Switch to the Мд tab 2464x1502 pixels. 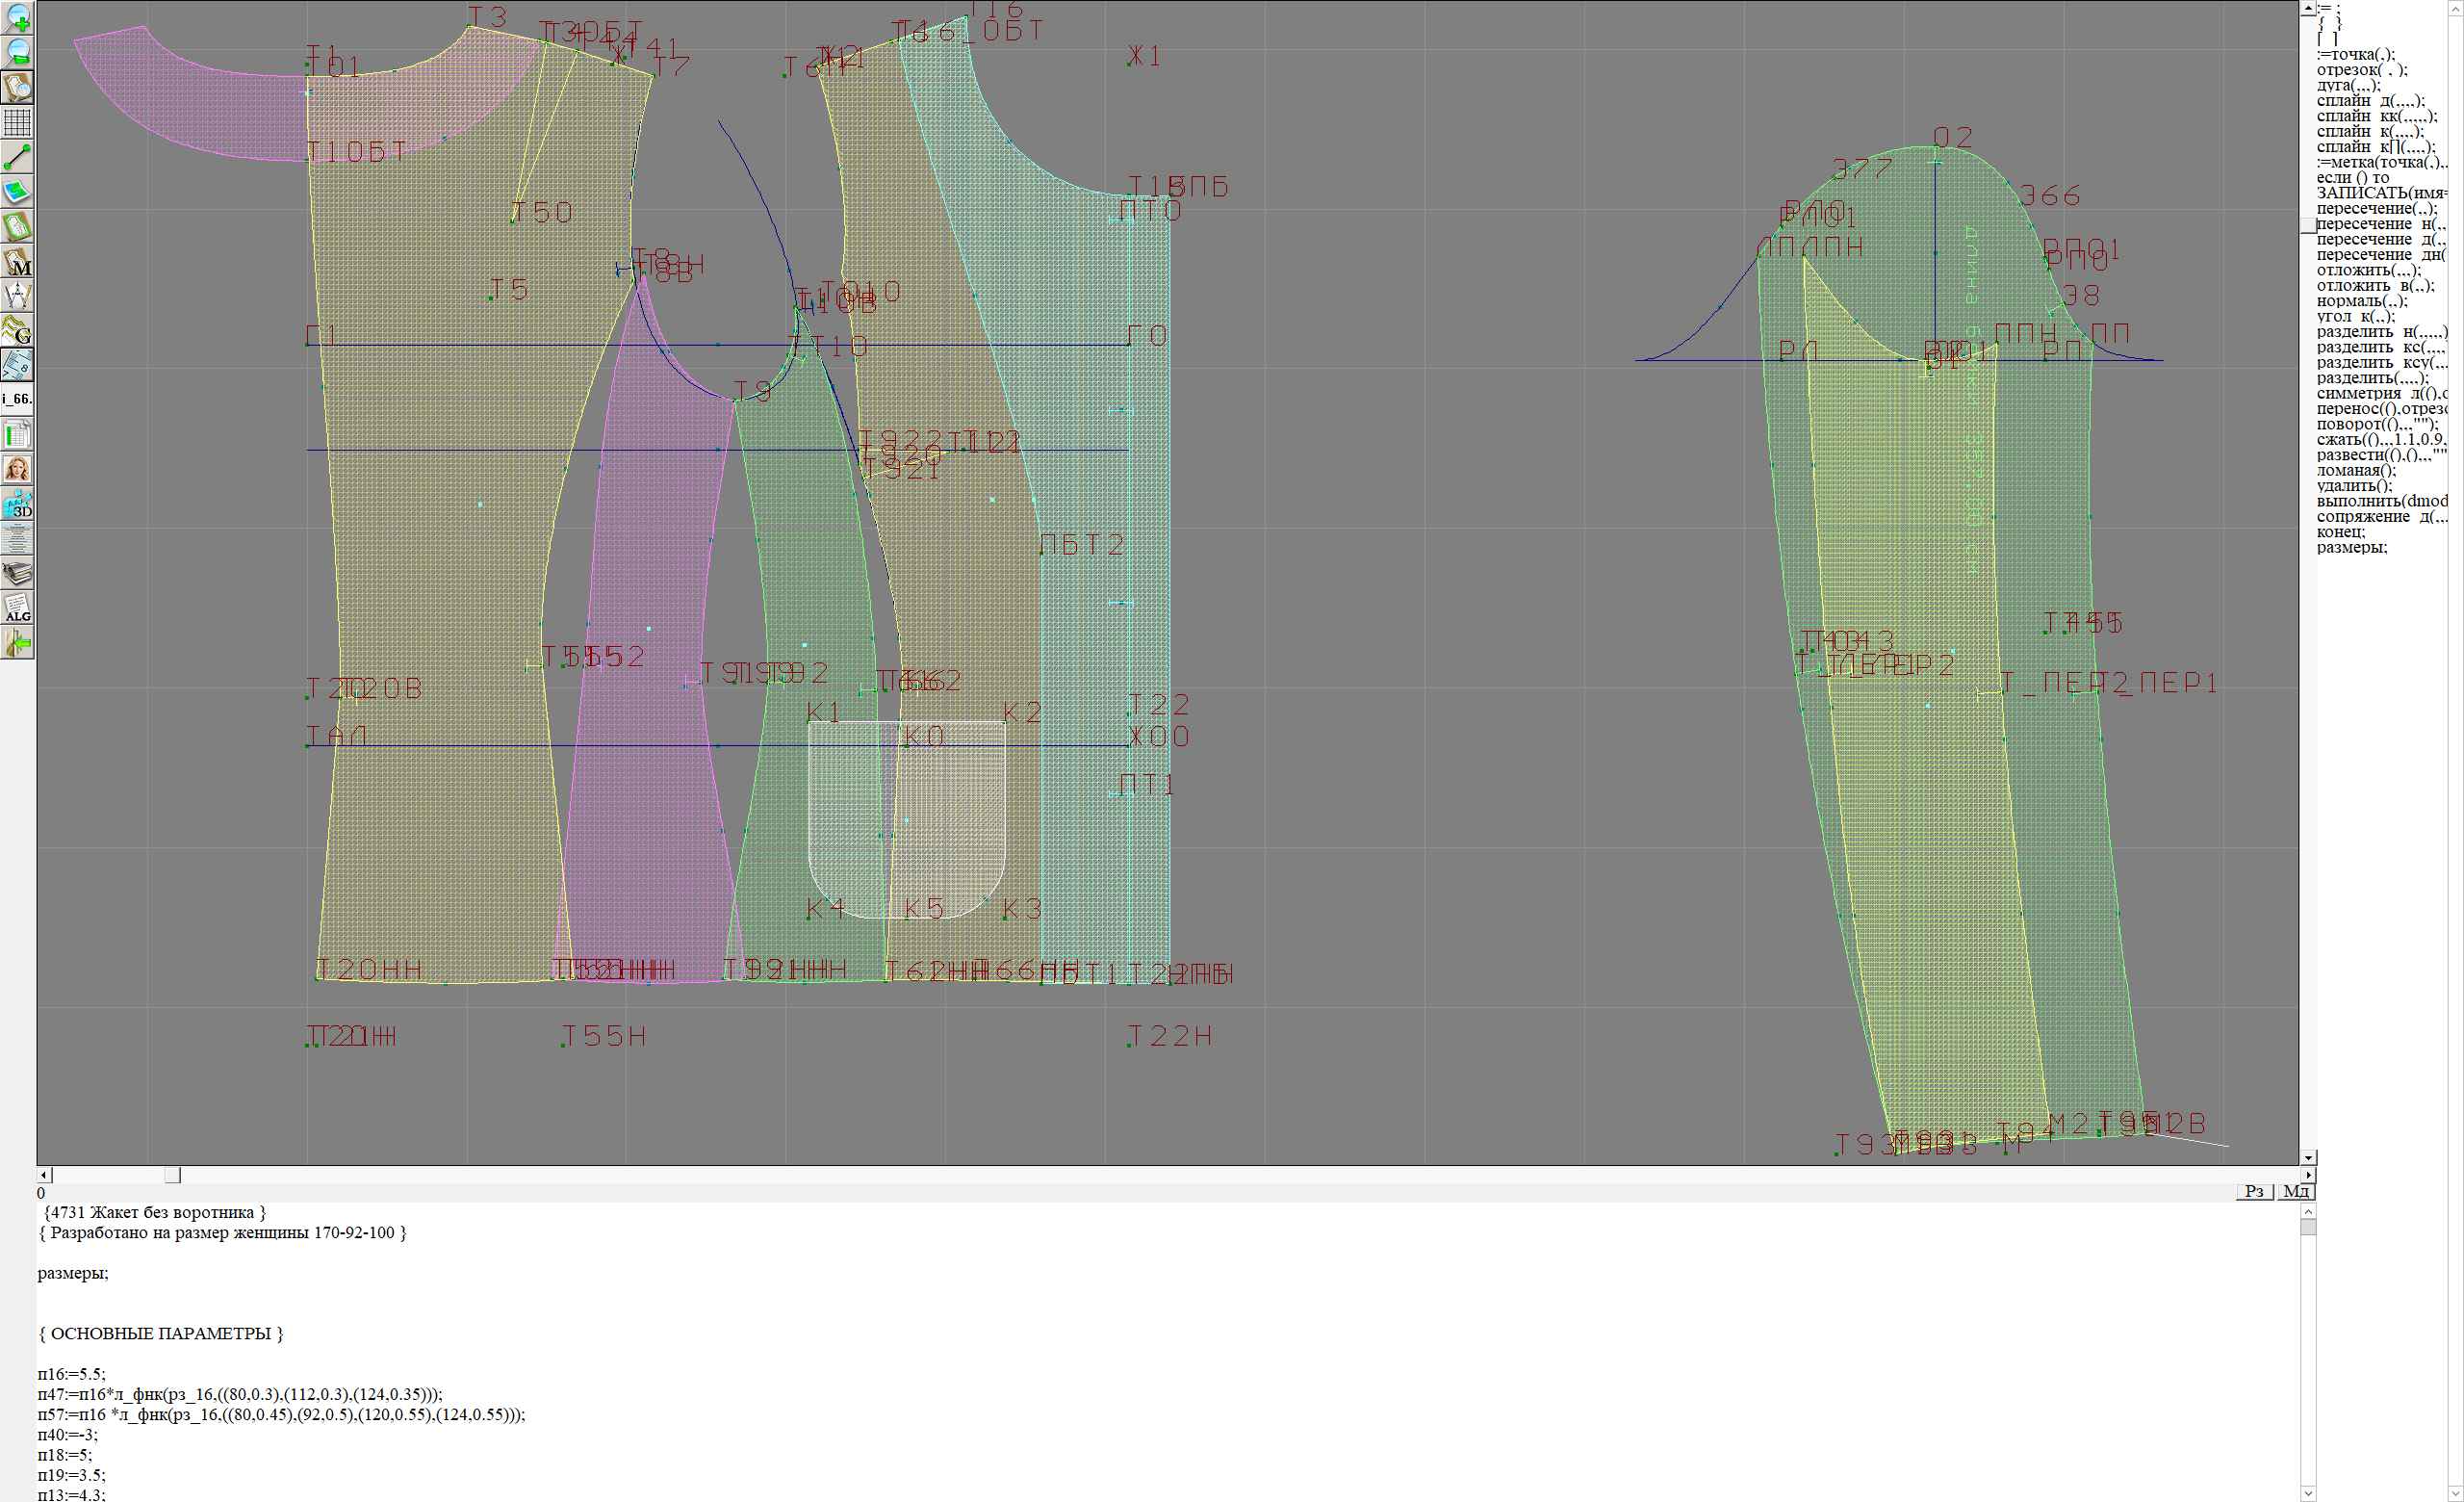click(2296, 1191)
